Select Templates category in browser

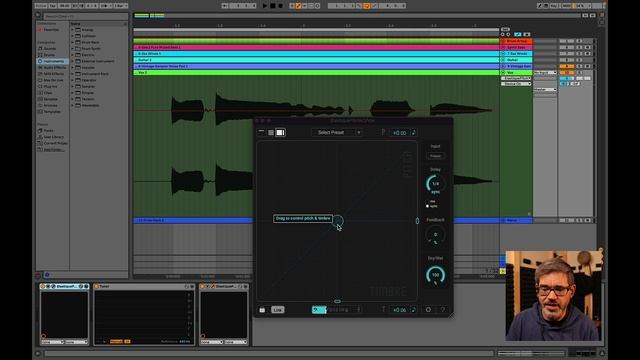coord(52,112)
